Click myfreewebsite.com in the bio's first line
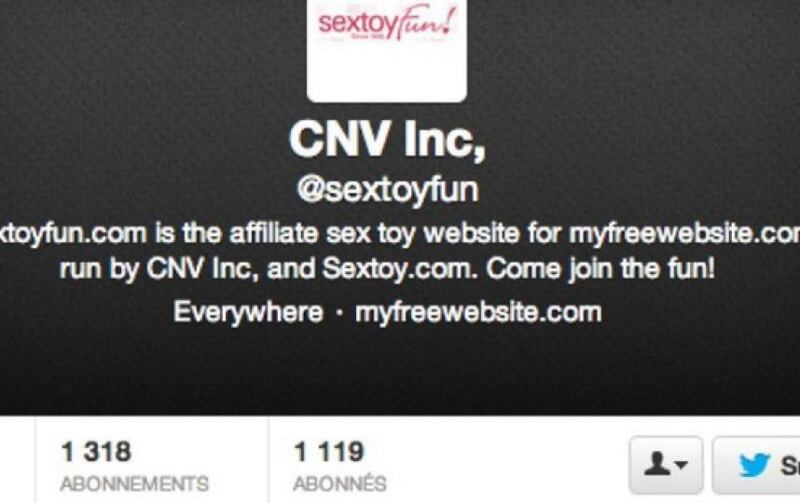The height and width of the screenshot is (503, 800). click(684, 234)
